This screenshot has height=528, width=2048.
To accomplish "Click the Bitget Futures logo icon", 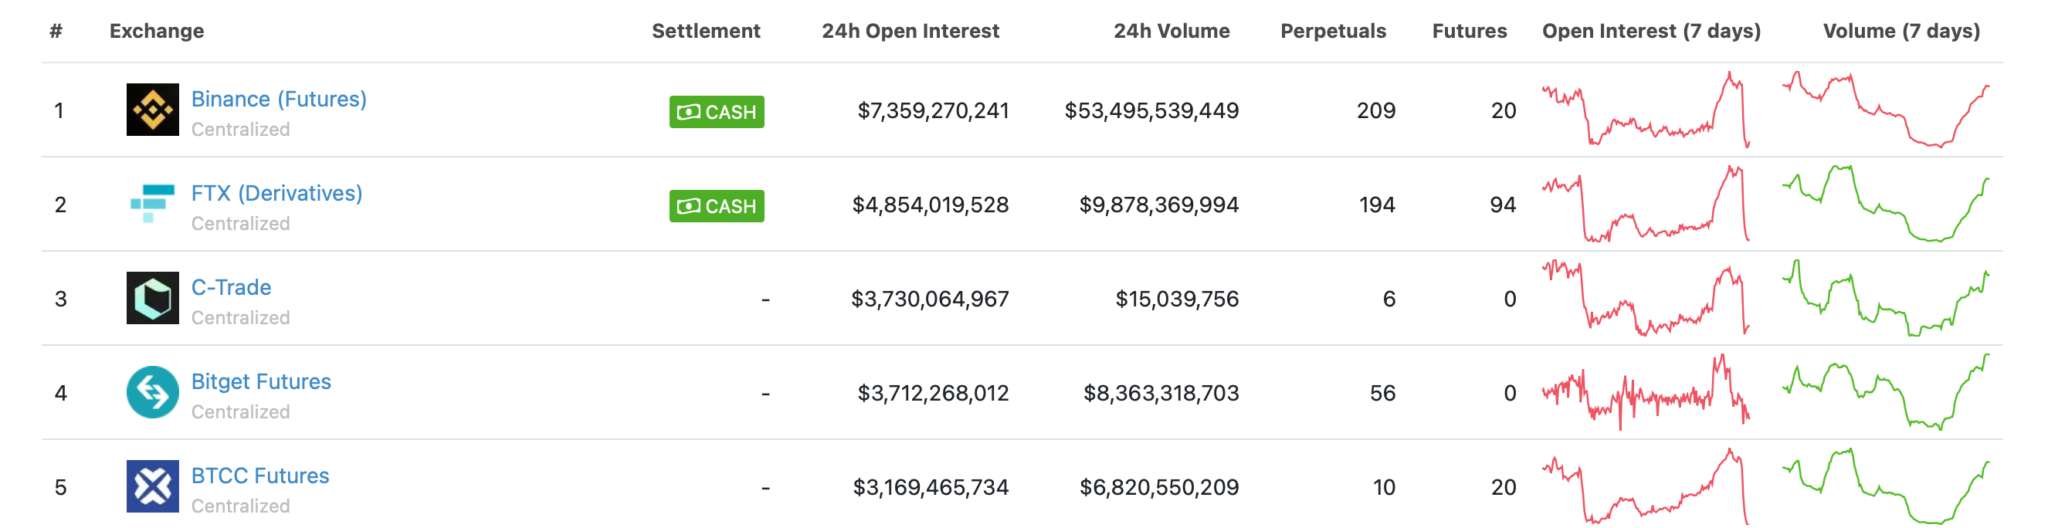I will pos(152,392).
